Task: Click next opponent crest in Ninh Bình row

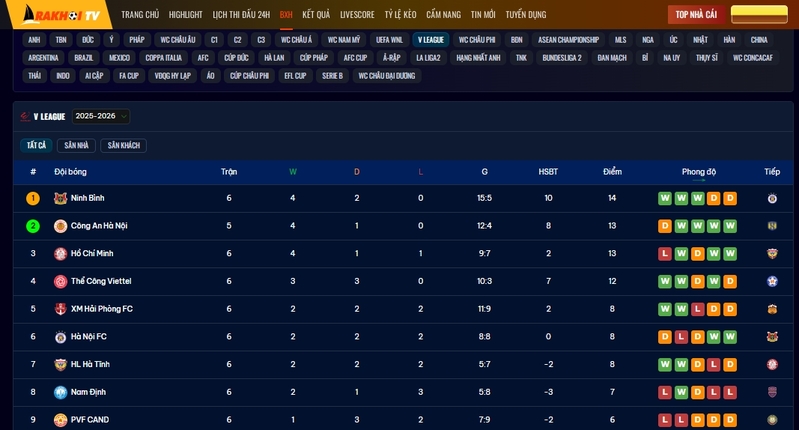Action: click(x=772, y=198)
